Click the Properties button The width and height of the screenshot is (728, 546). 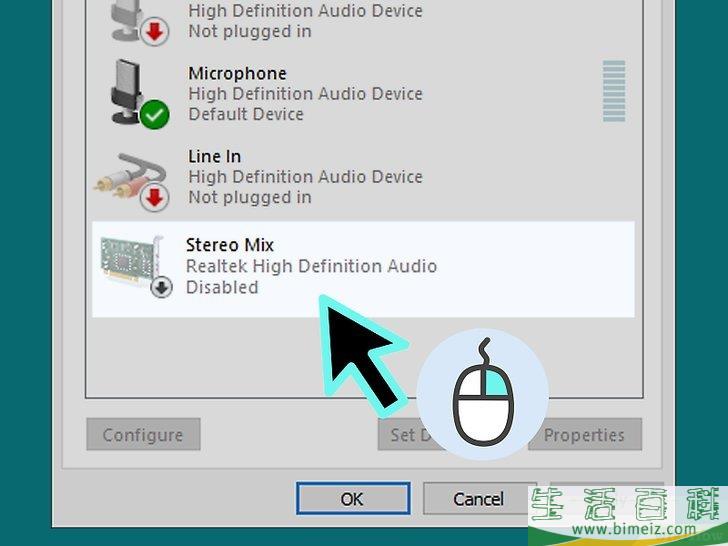point(585,435)
